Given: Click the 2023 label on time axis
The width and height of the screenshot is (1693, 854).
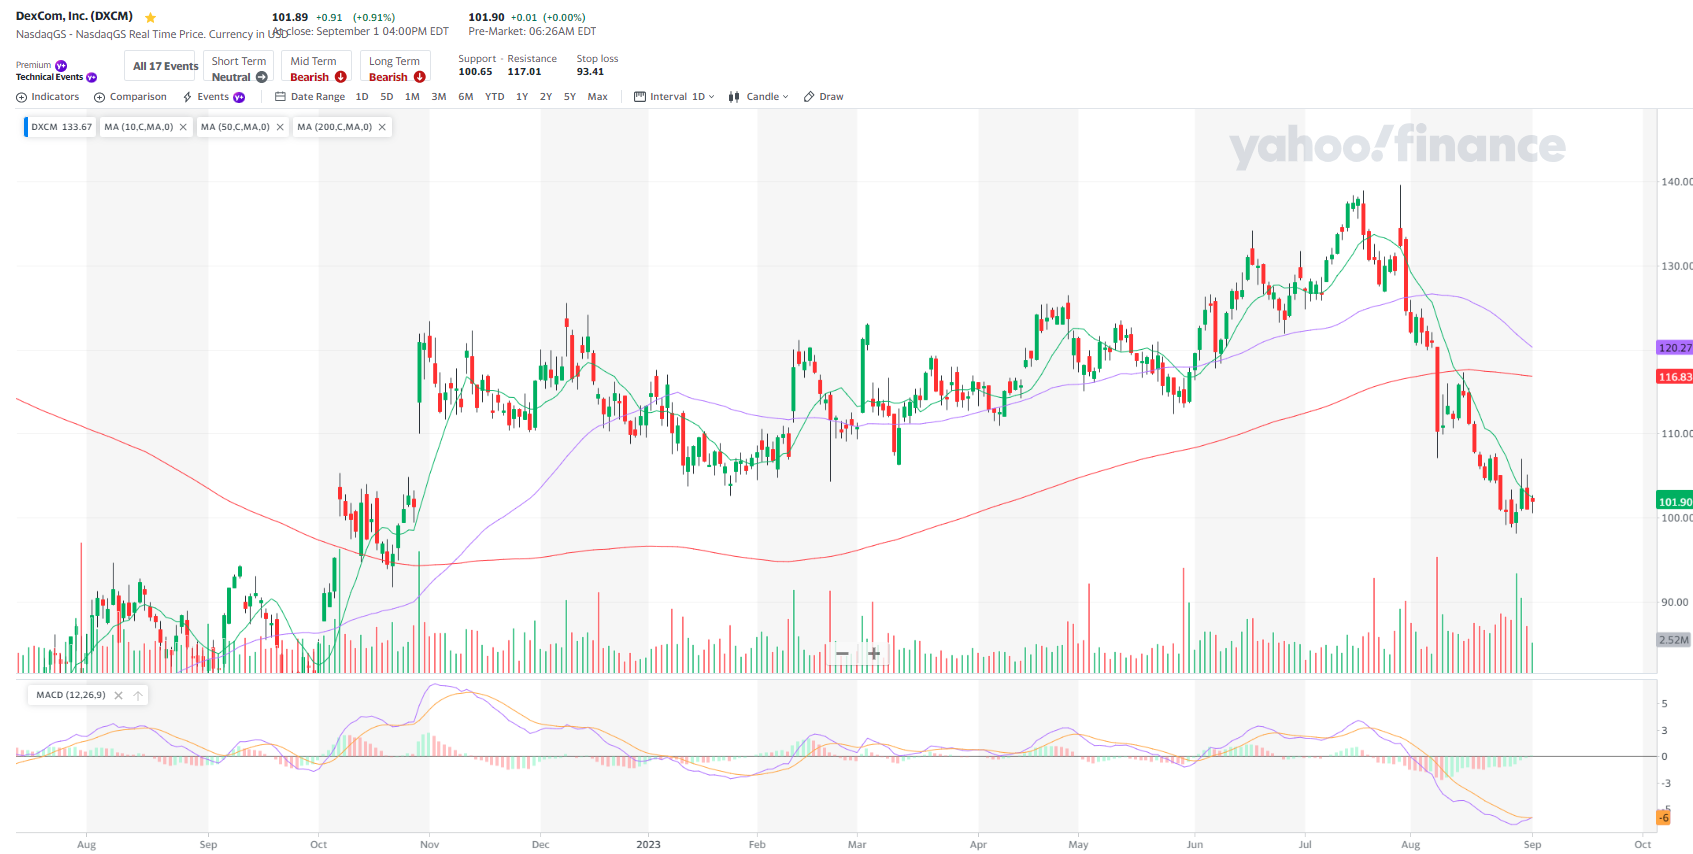Looking at the screenshot, I should pyautogui.click(x=648, y=845).
